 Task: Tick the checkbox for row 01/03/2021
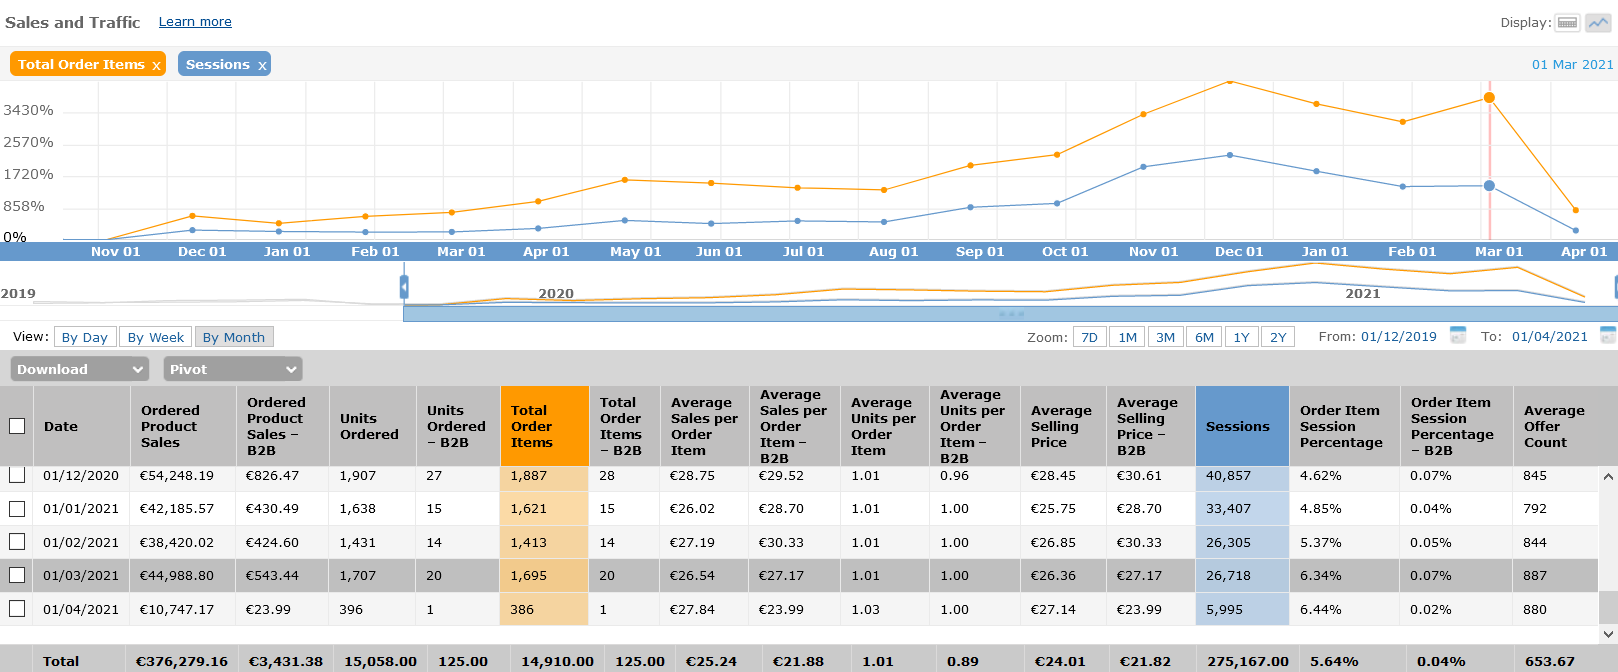pyautogui.click(x=17, y=575)
